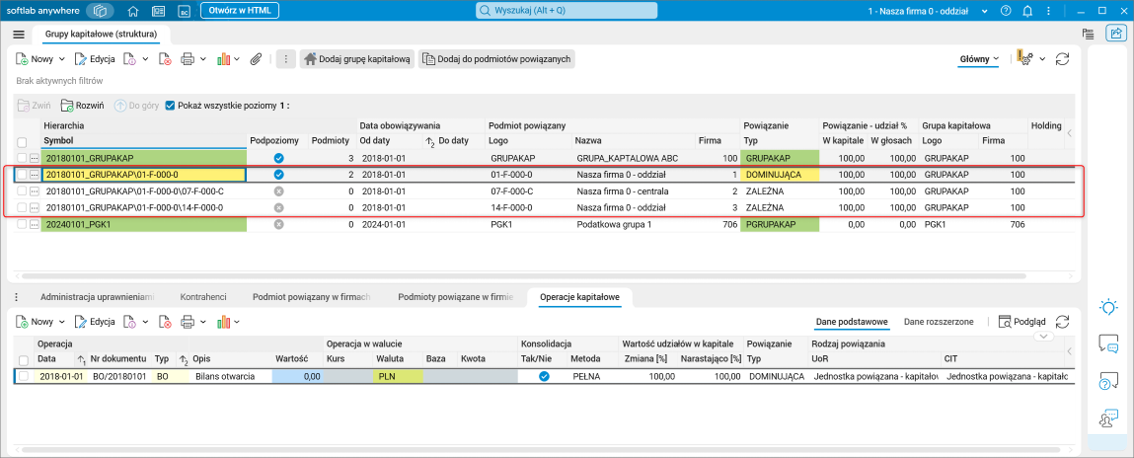
Task: Tick the select-all checkbox in lower grid
Action: point(23,360)
